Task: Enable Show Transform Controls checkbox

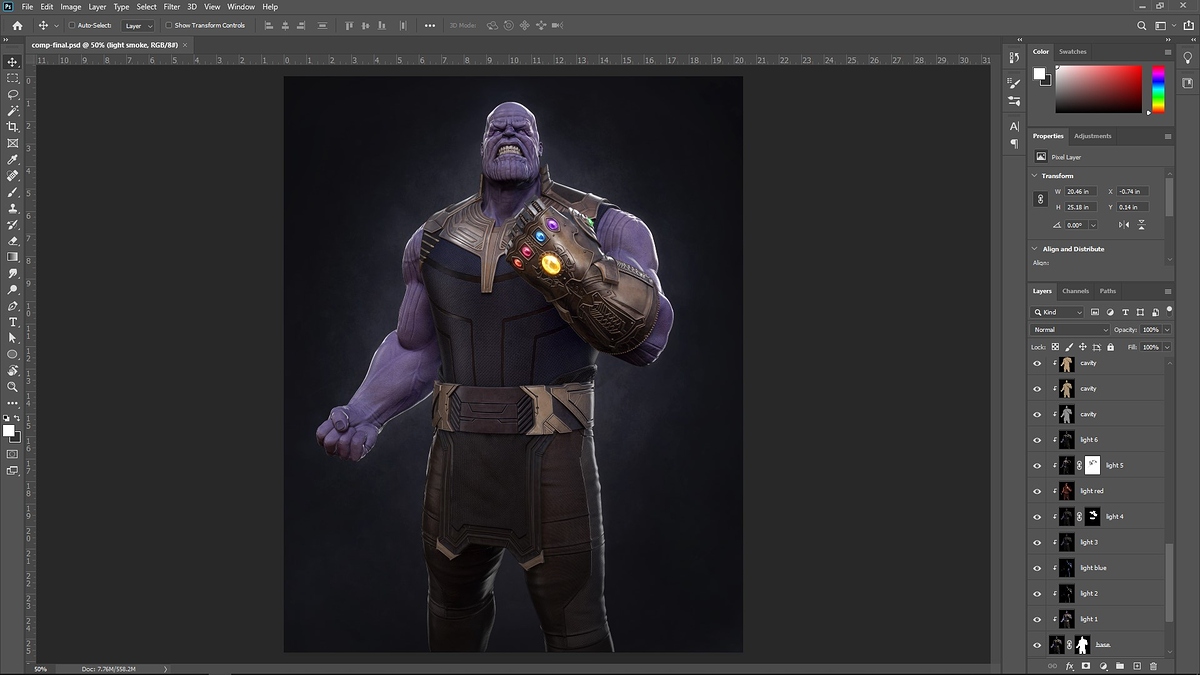Action: coord(168,26)
